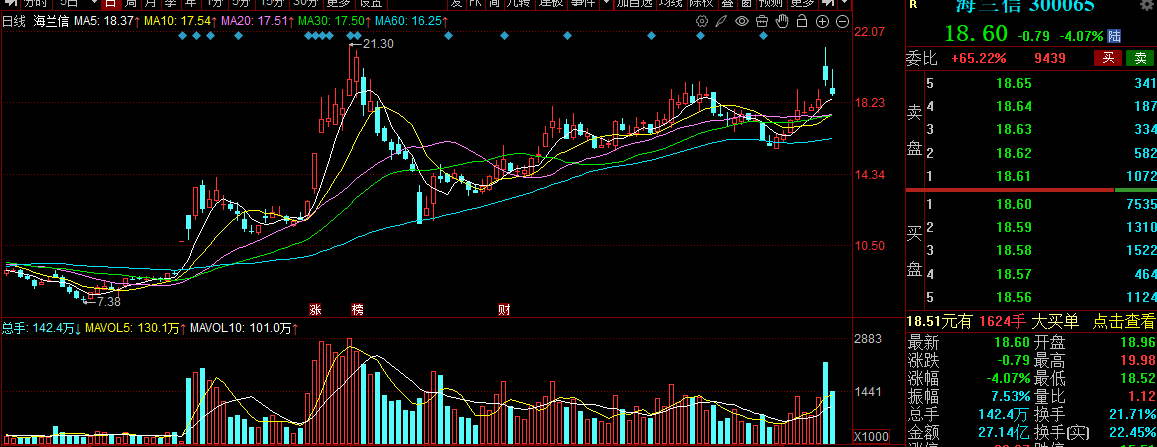
Task: Click the green 卖 sell button
Action: coord(1140,58)
